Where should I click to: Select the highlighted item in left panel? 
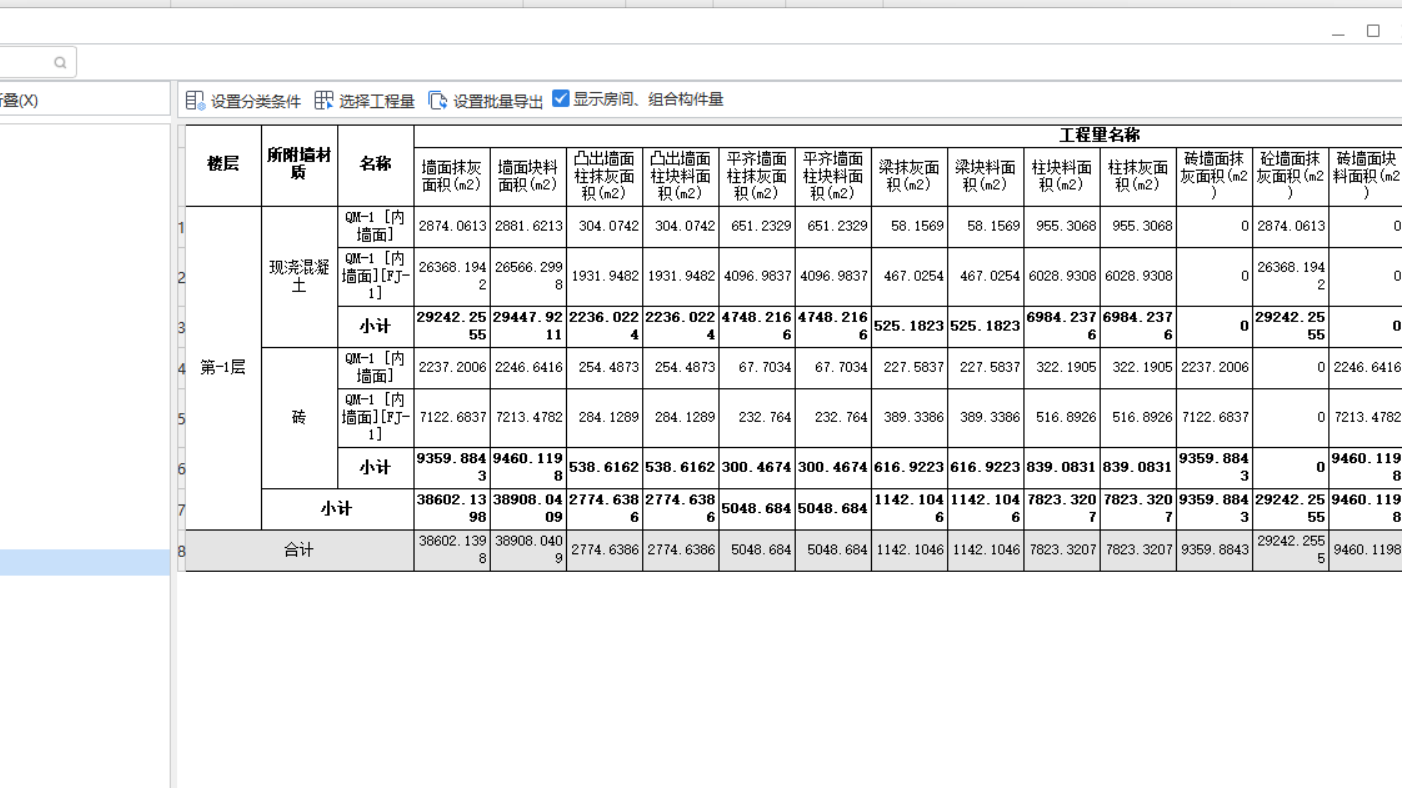point(85,562)
